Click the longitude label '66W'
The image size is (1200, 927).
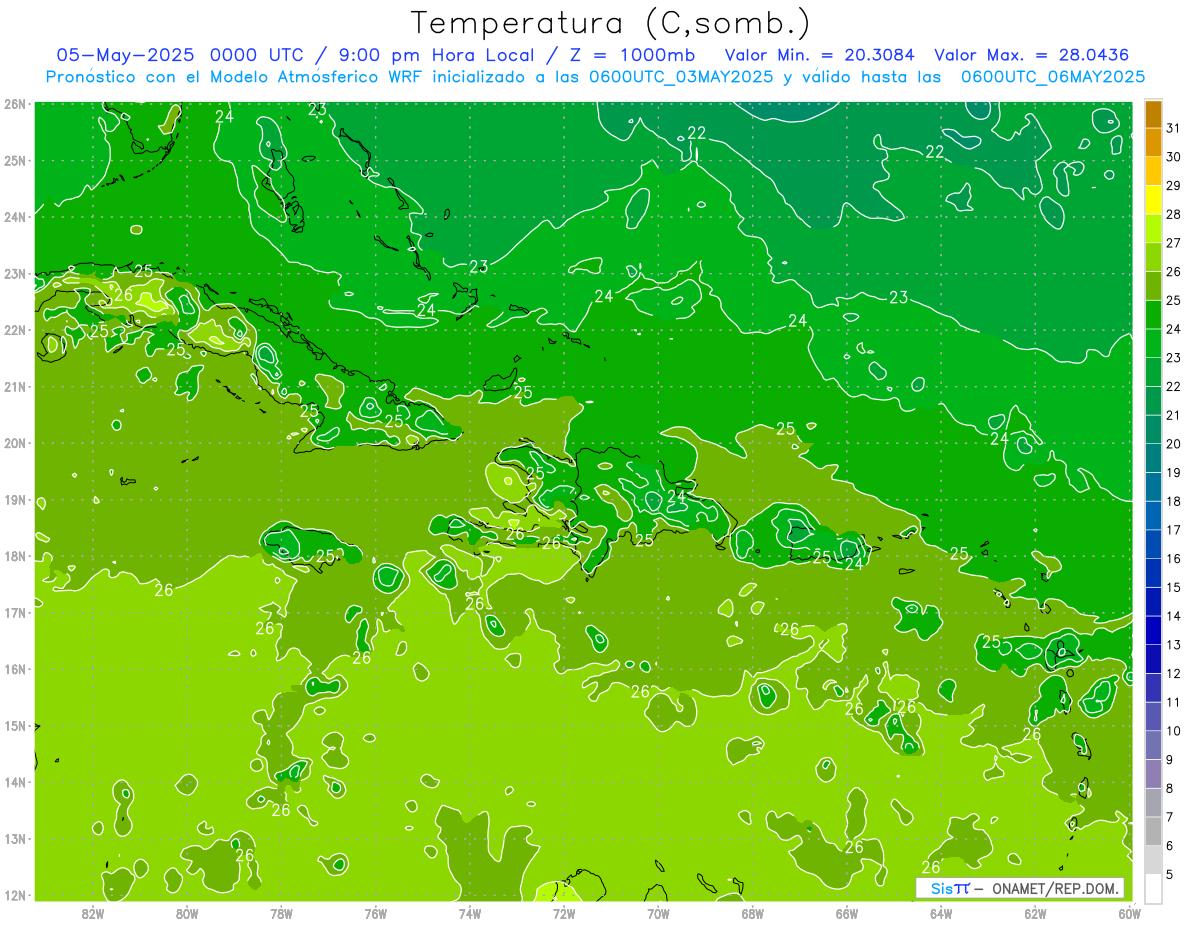pos(847,914)
